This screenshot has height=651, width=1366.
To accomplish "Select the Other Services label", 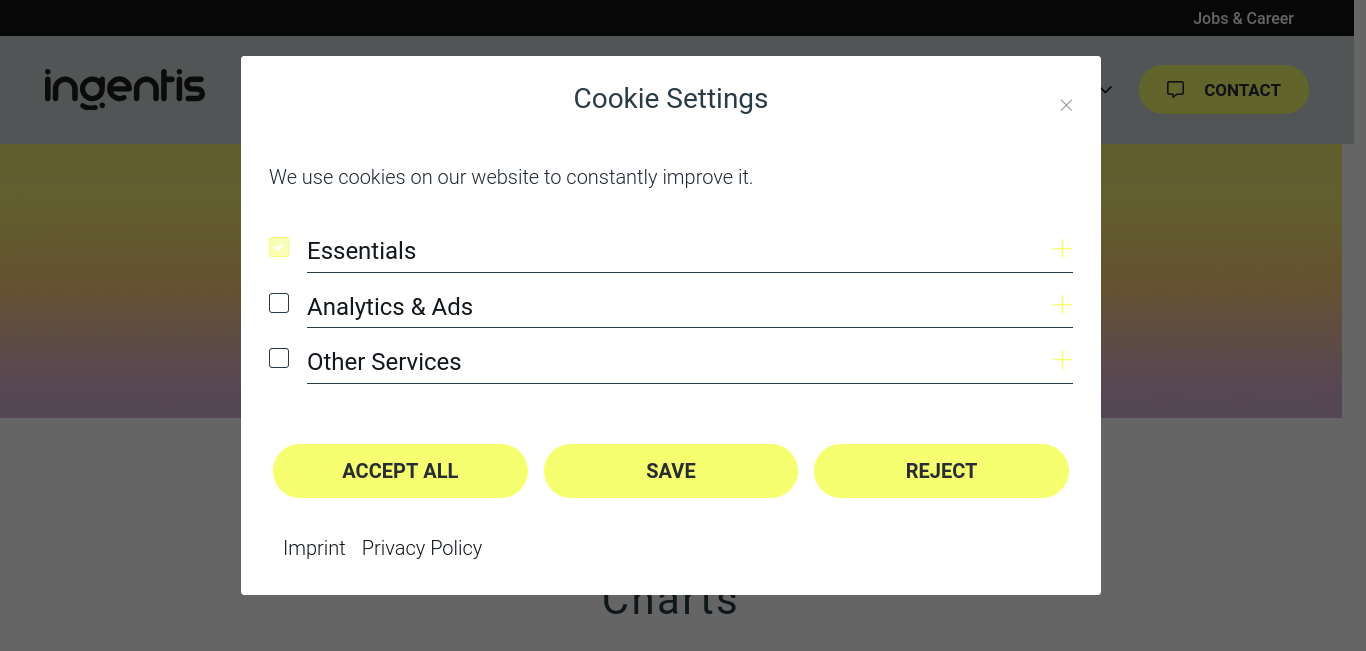I will click(x=384, y=362).
